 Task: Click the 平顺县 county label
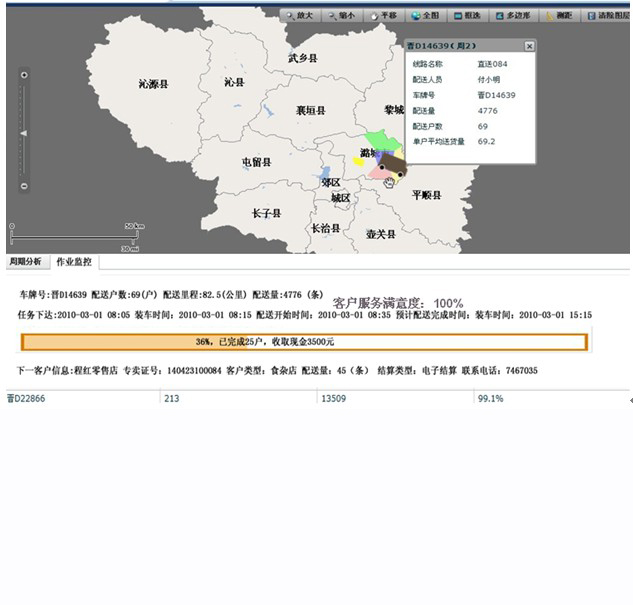(427, 195)
